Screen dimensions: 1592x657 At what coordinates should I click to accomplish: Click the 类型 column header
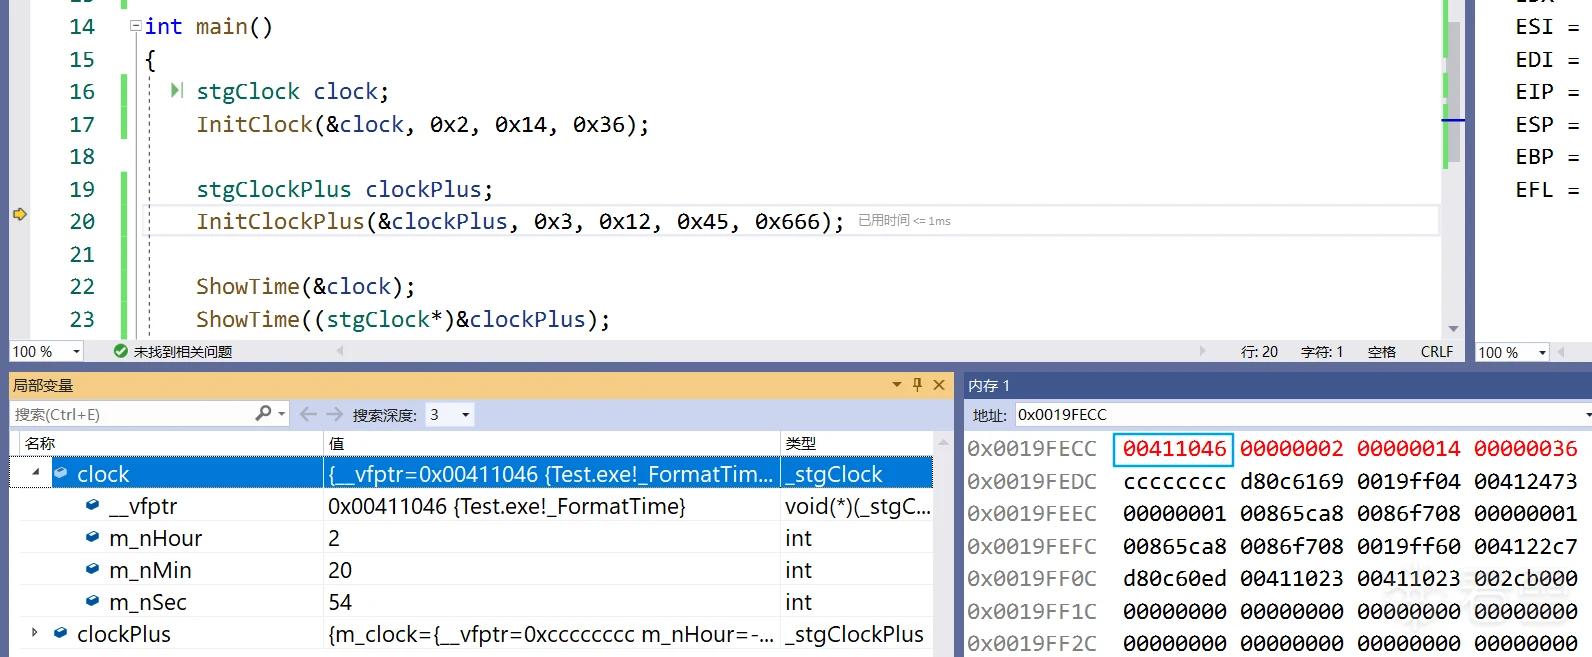click(x=801, y=443)
